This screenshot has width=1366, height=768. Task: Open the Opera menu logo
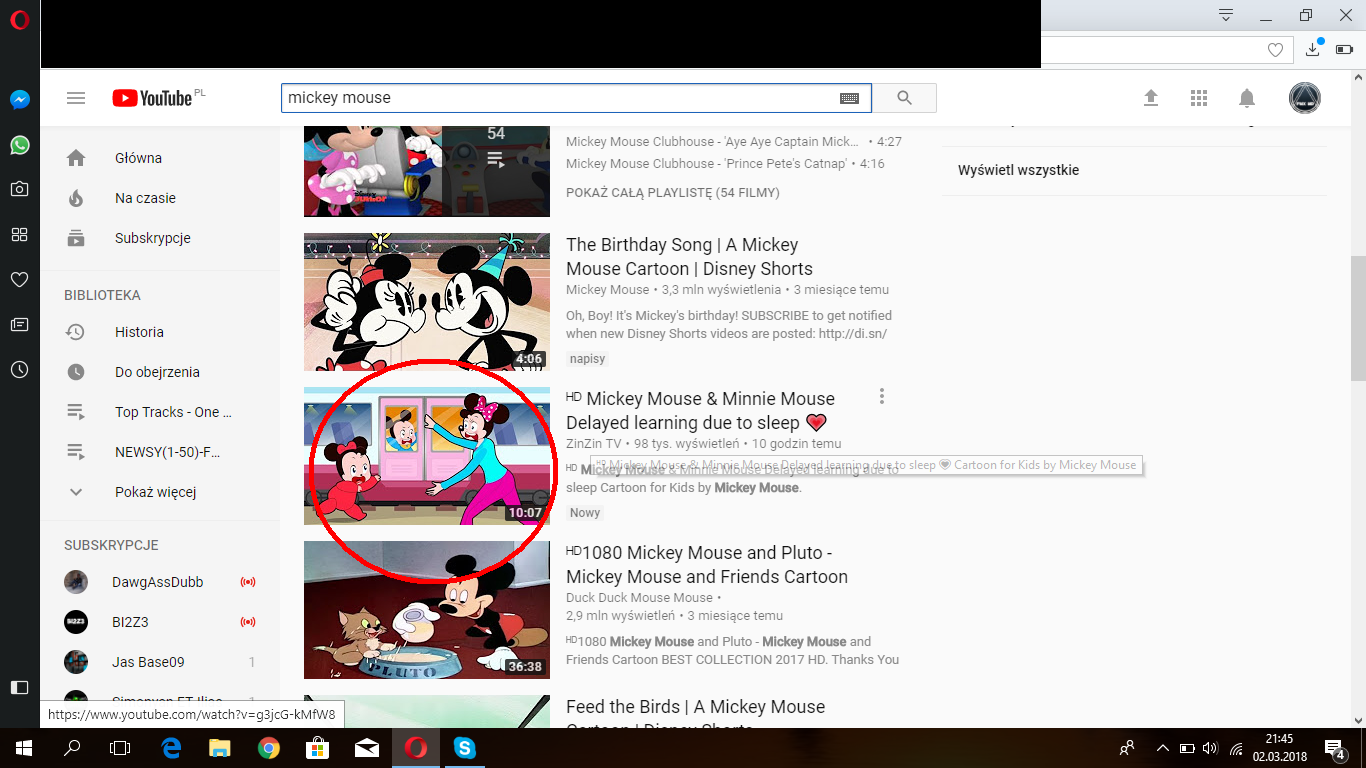point(19,20)
